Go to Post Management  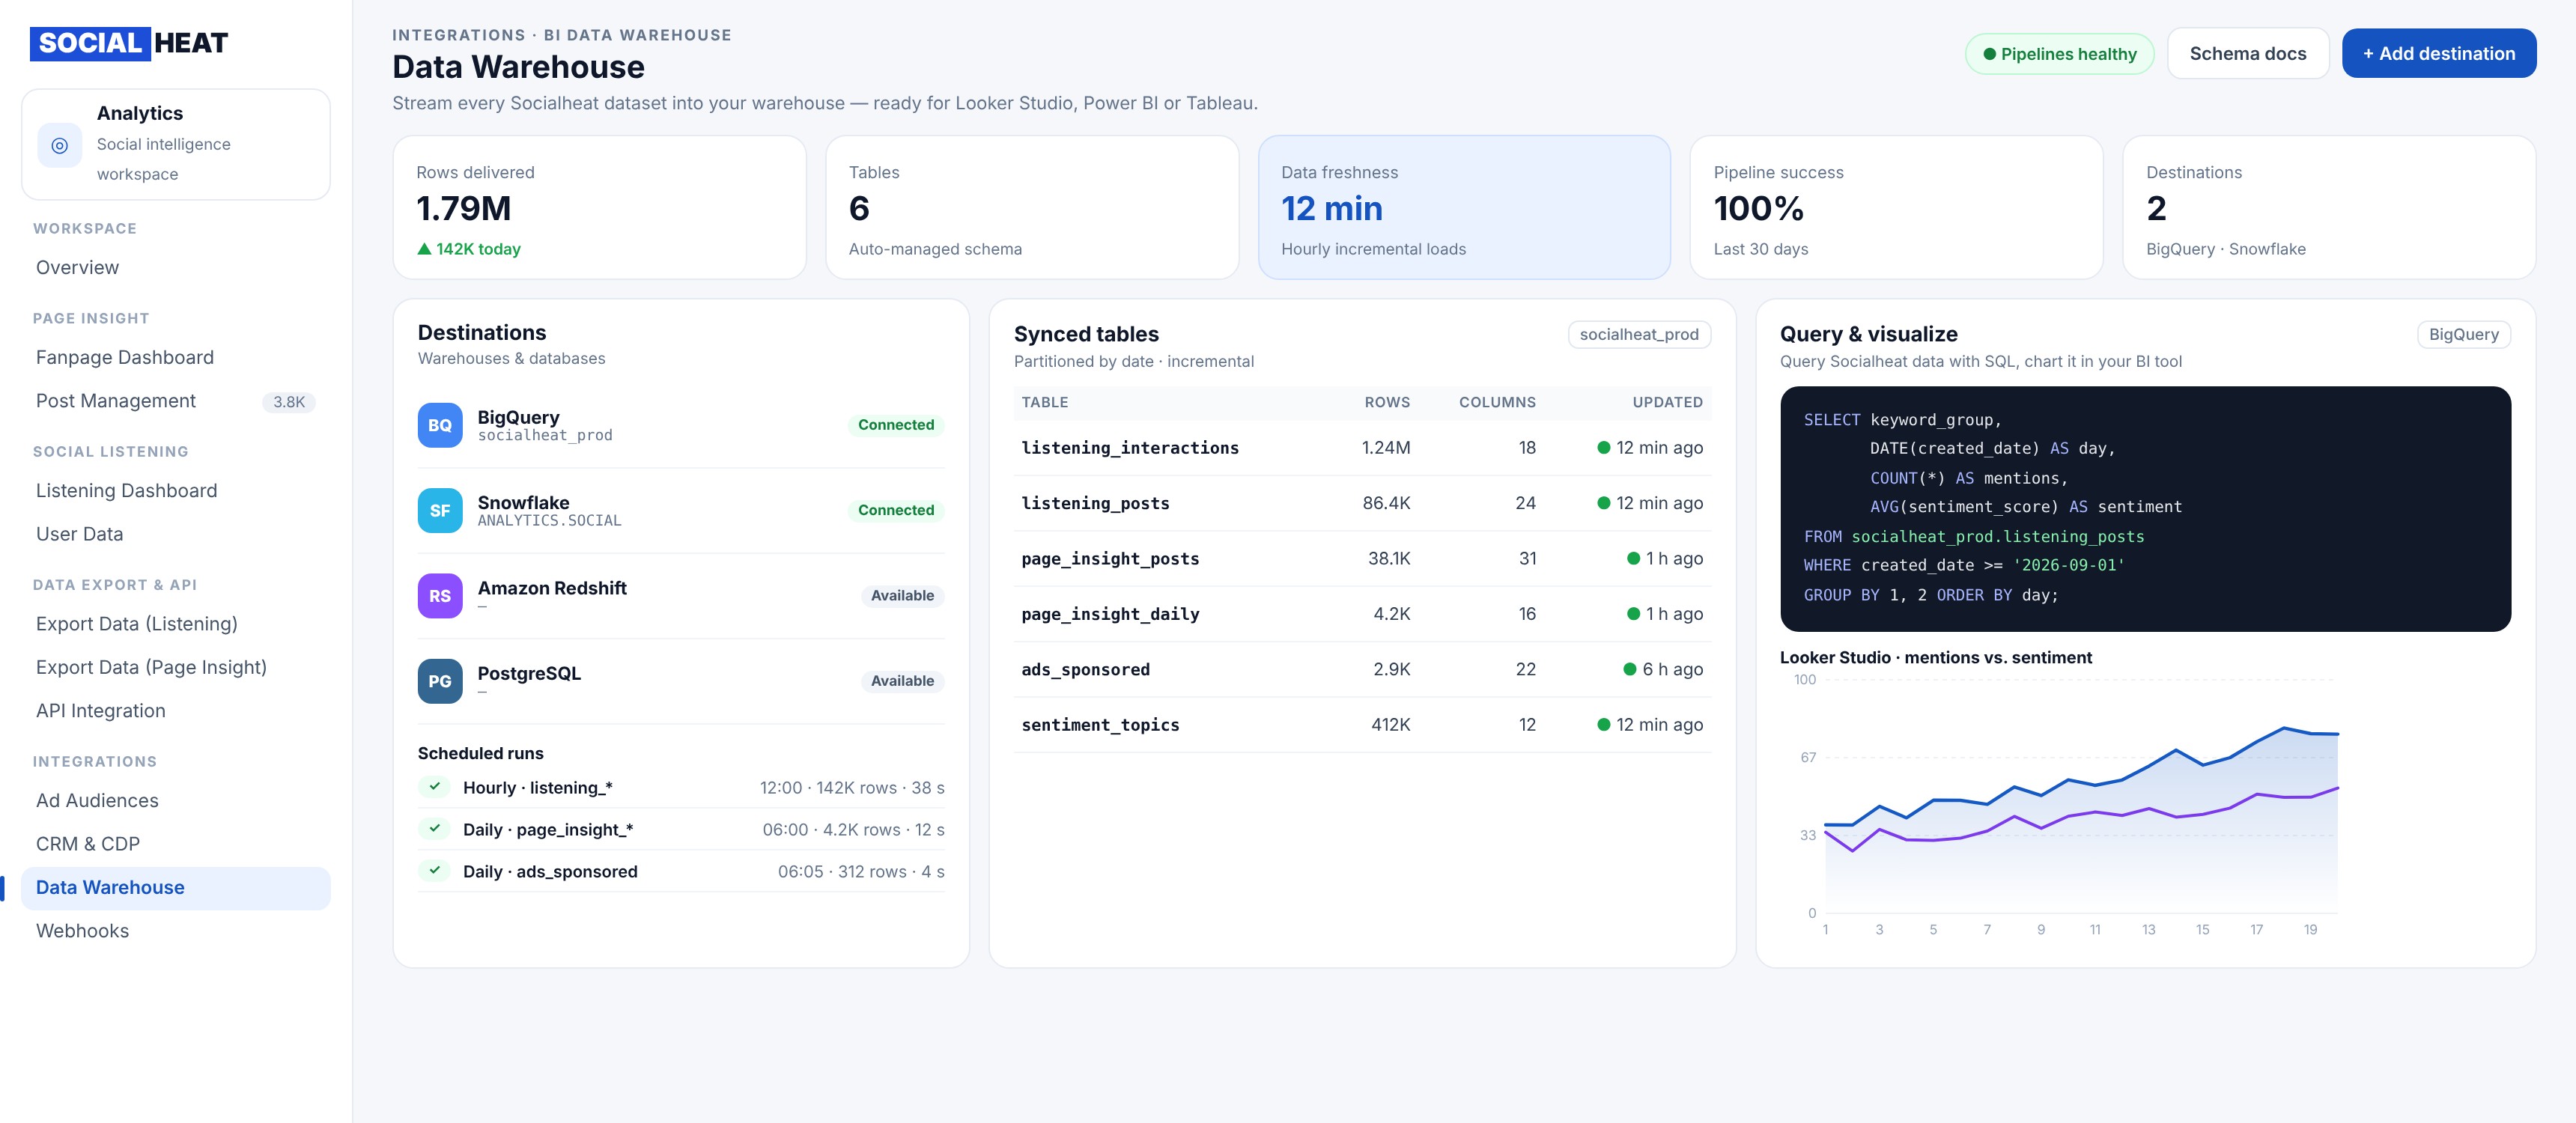tap(176, 401)
